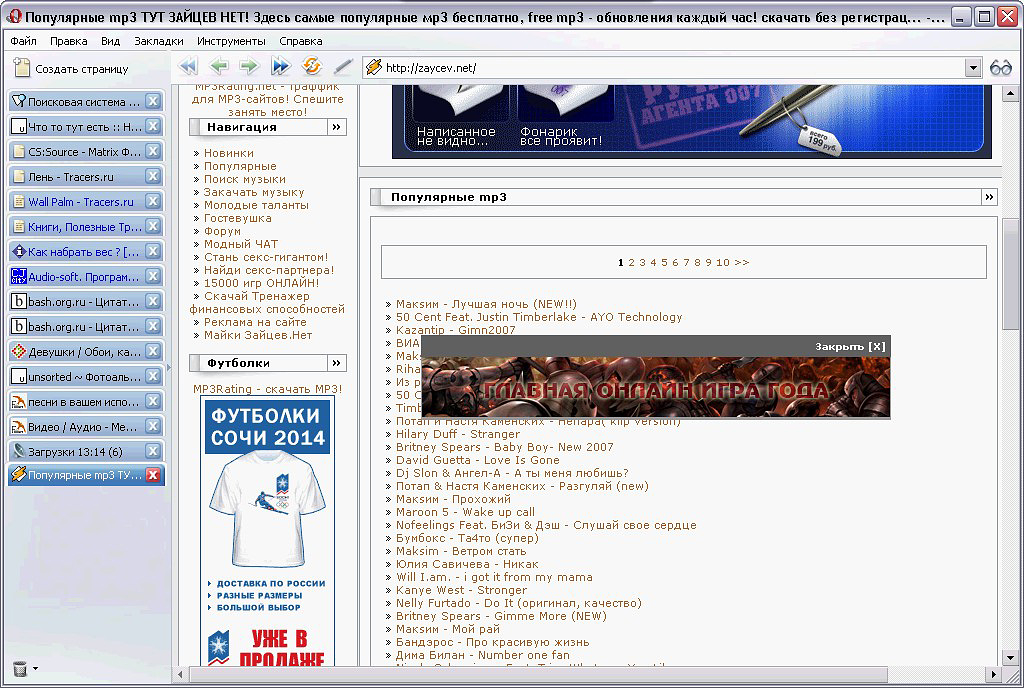Open the Гостевушка link

tap(238, 218)
